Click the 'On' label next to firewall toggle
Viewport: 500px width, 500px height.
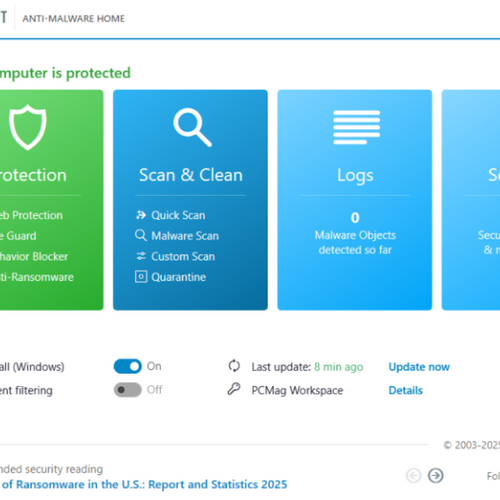click(x=154, y=366)
